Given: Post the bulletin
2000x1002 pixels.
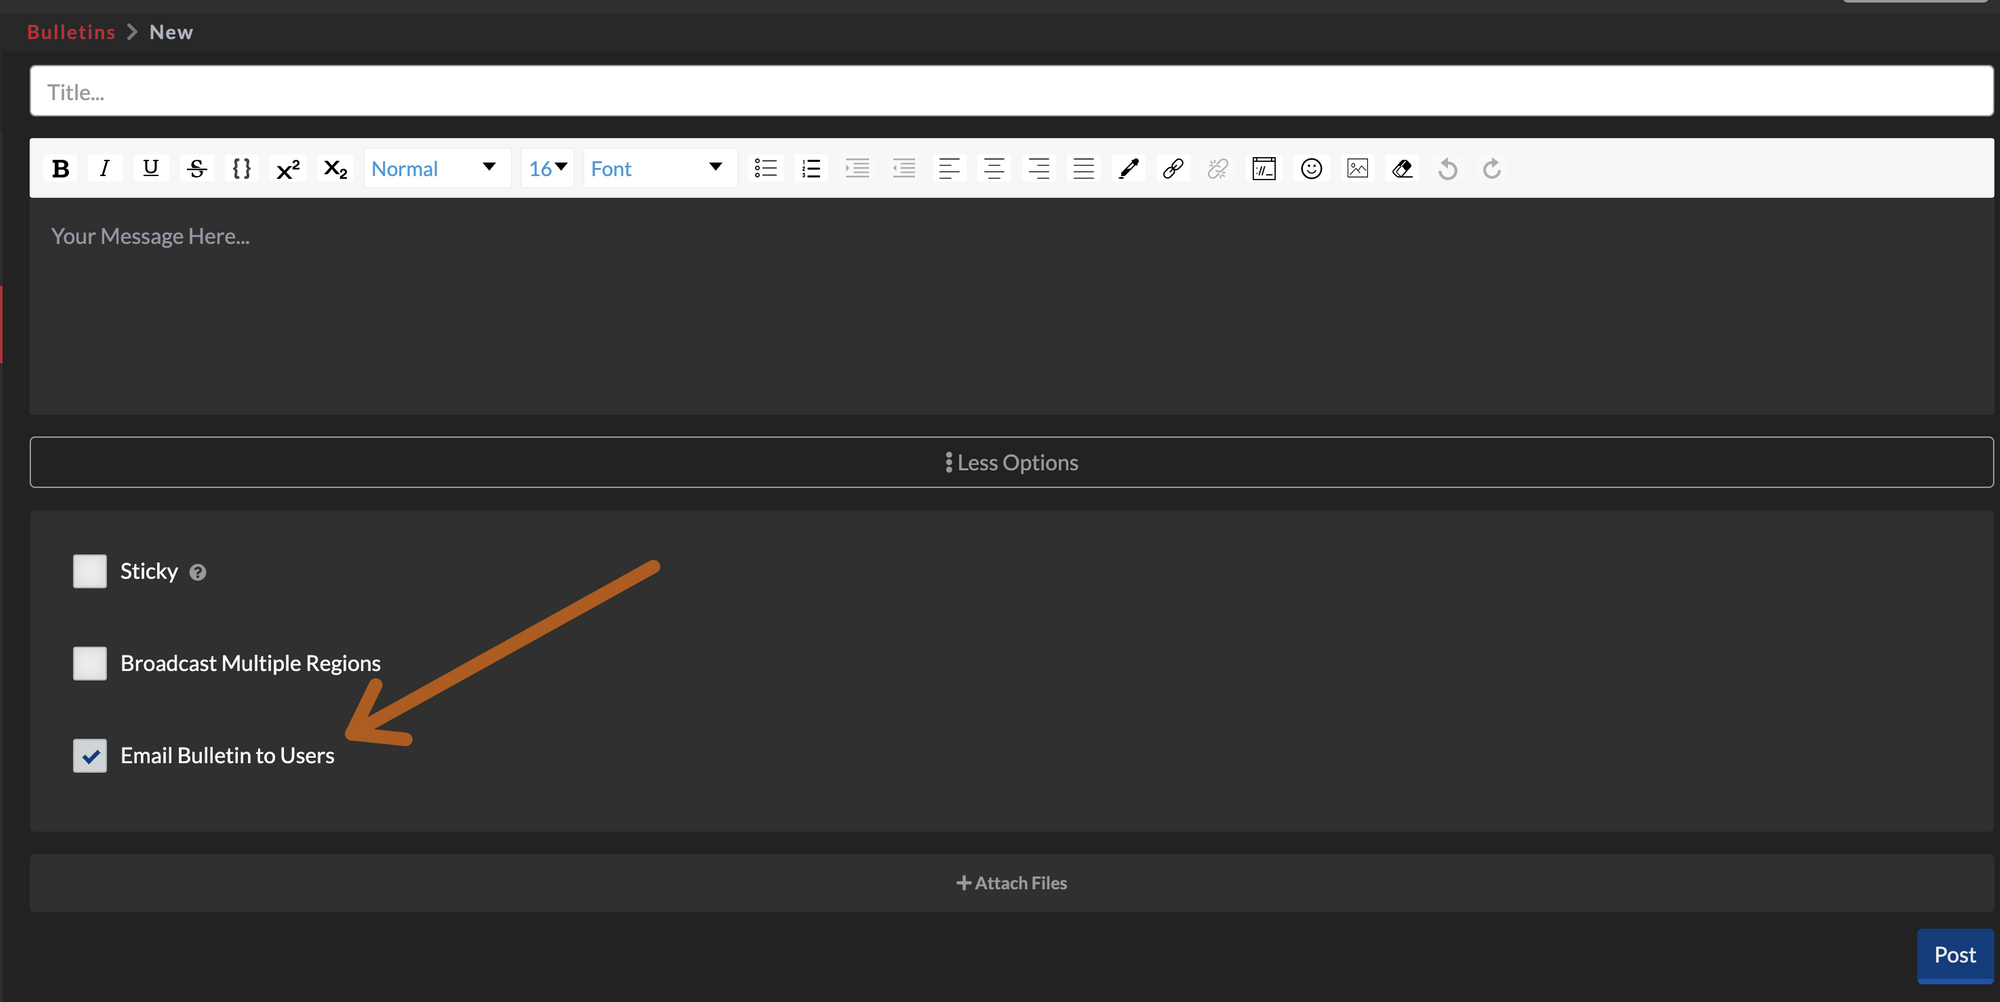Looking at the screenshot, I should point(1954,955).
